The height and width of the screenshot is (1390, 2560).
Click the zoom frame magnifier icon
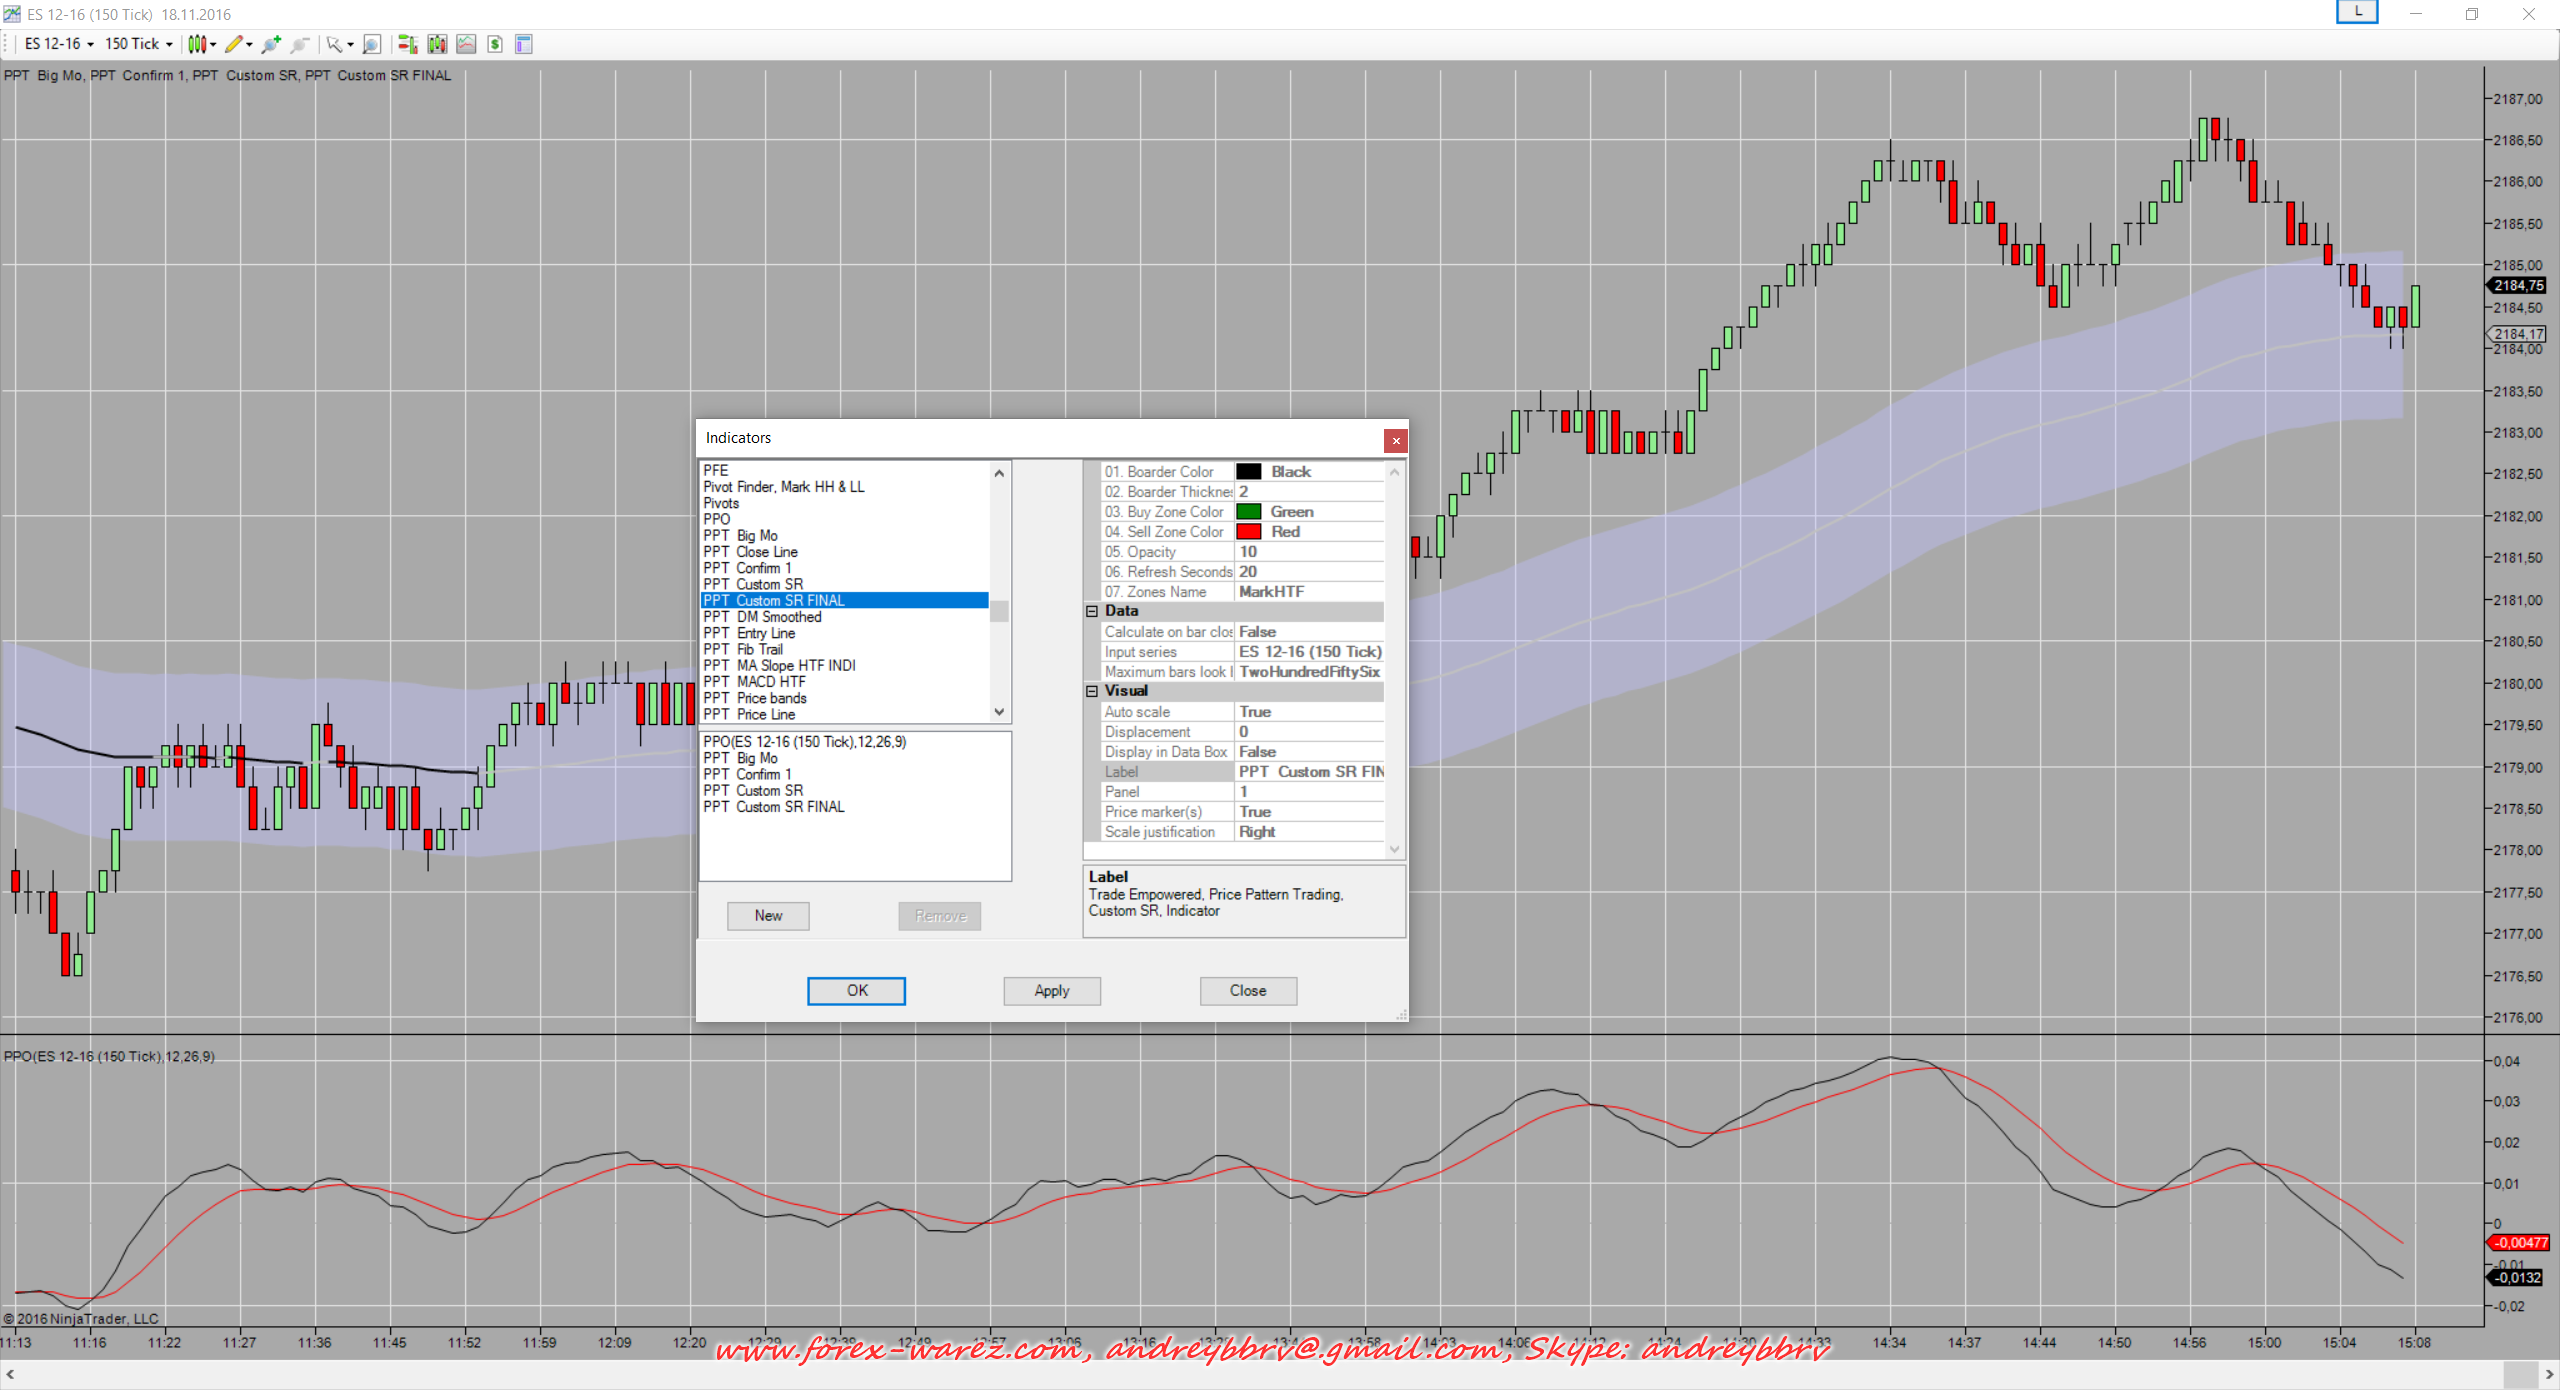tap(372, 44)
